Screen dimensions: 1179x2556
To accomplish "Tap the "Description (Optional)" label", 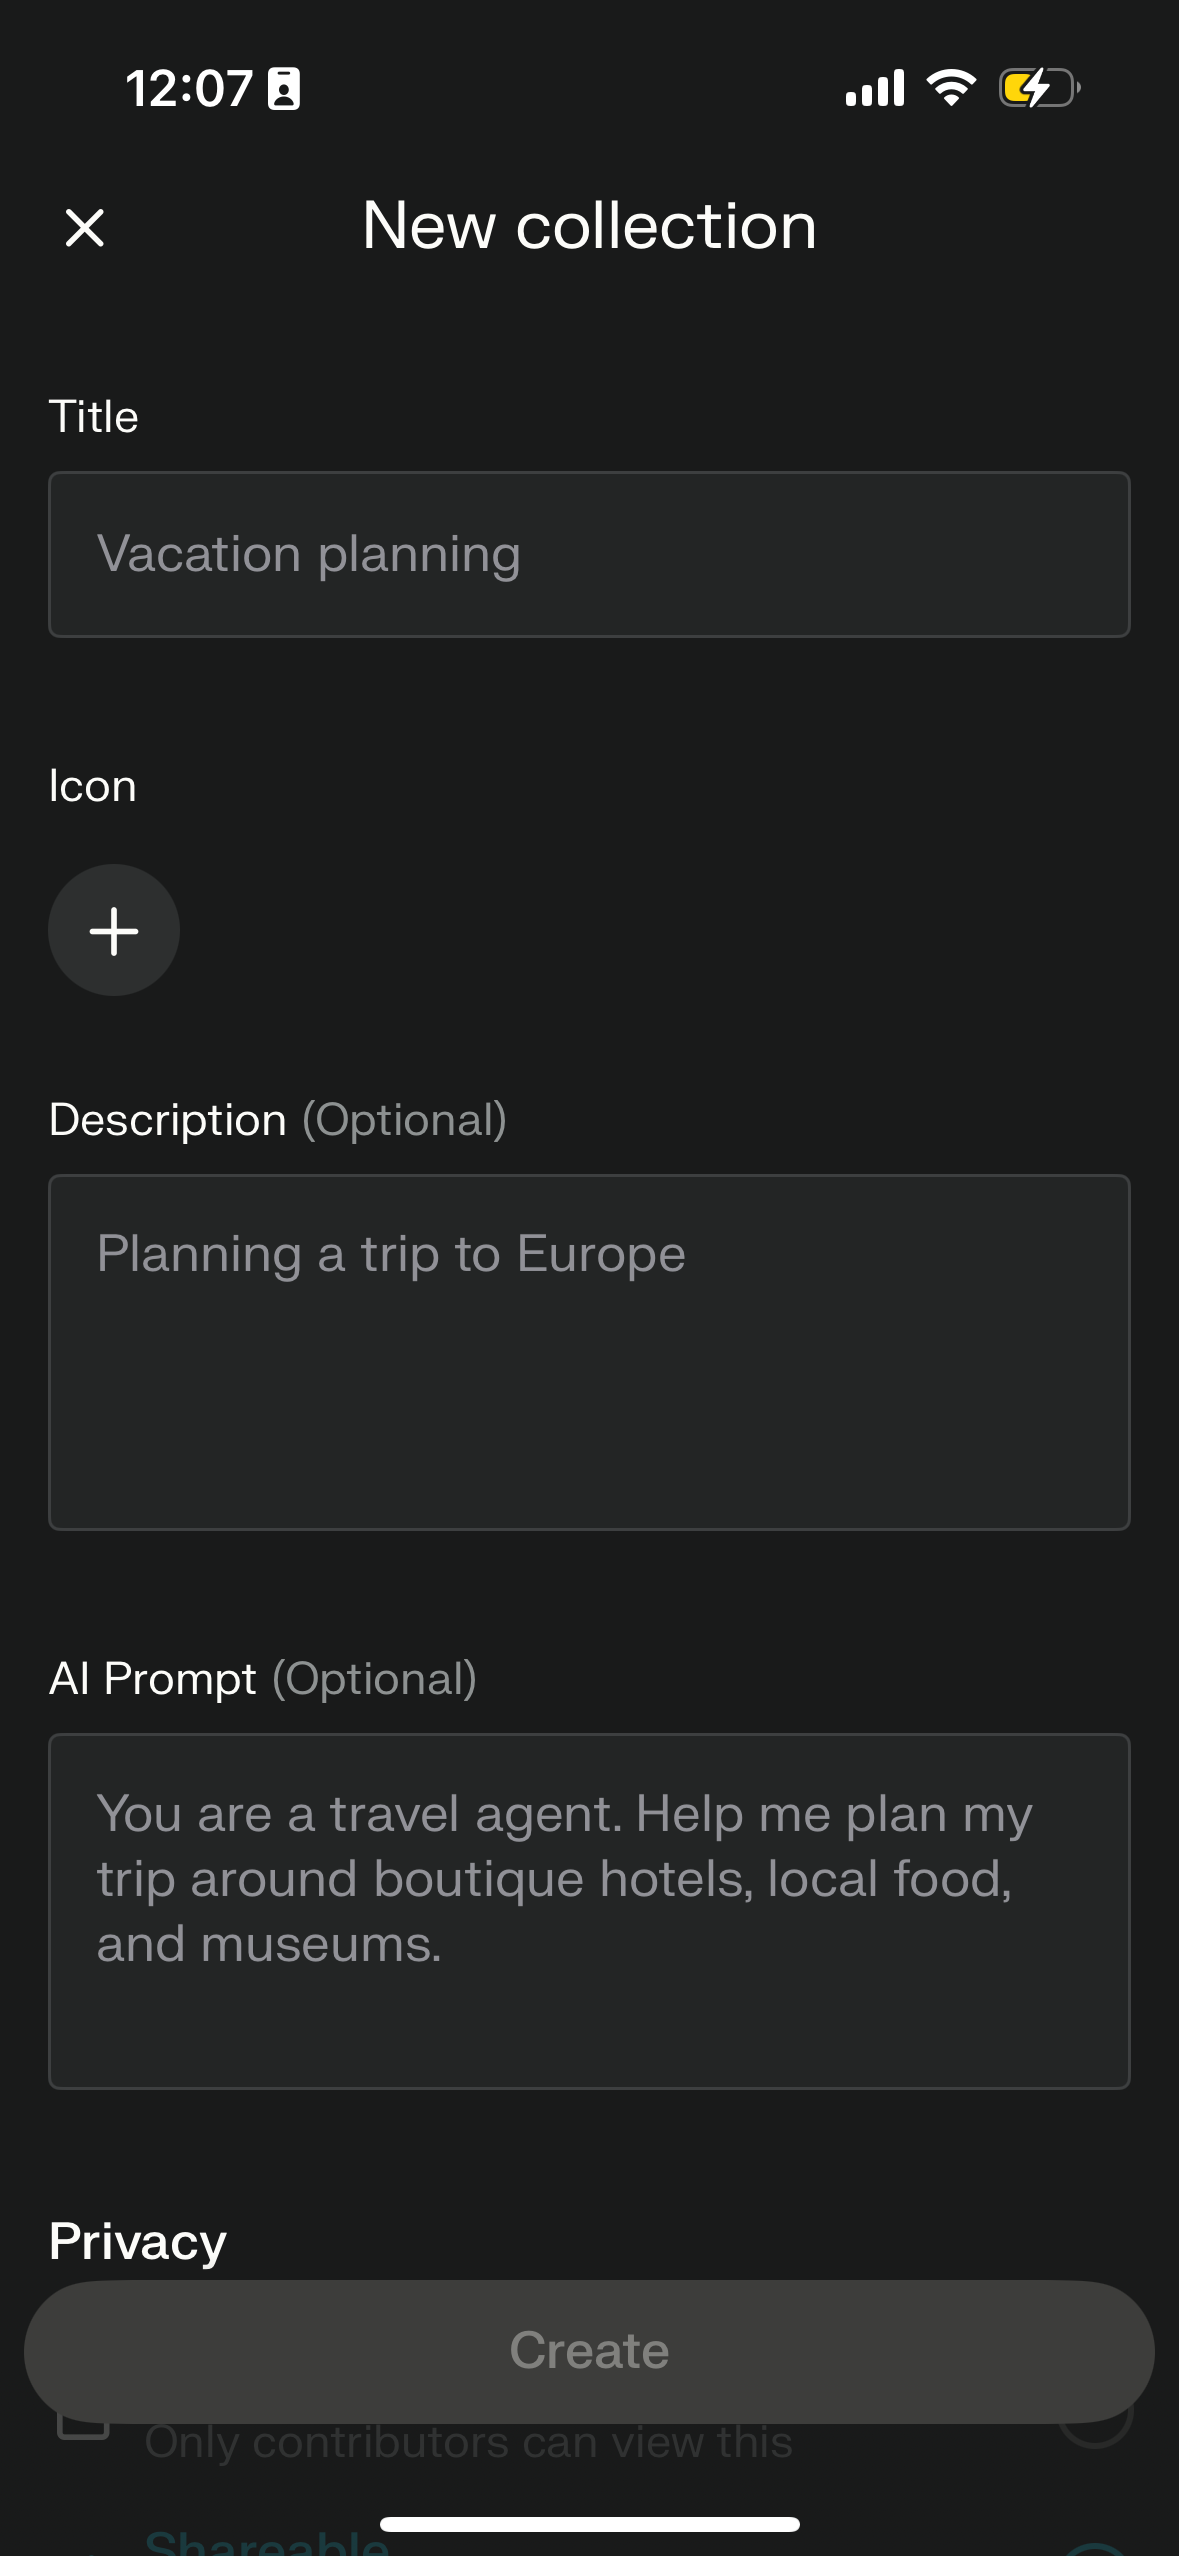I will [278, 1119].
